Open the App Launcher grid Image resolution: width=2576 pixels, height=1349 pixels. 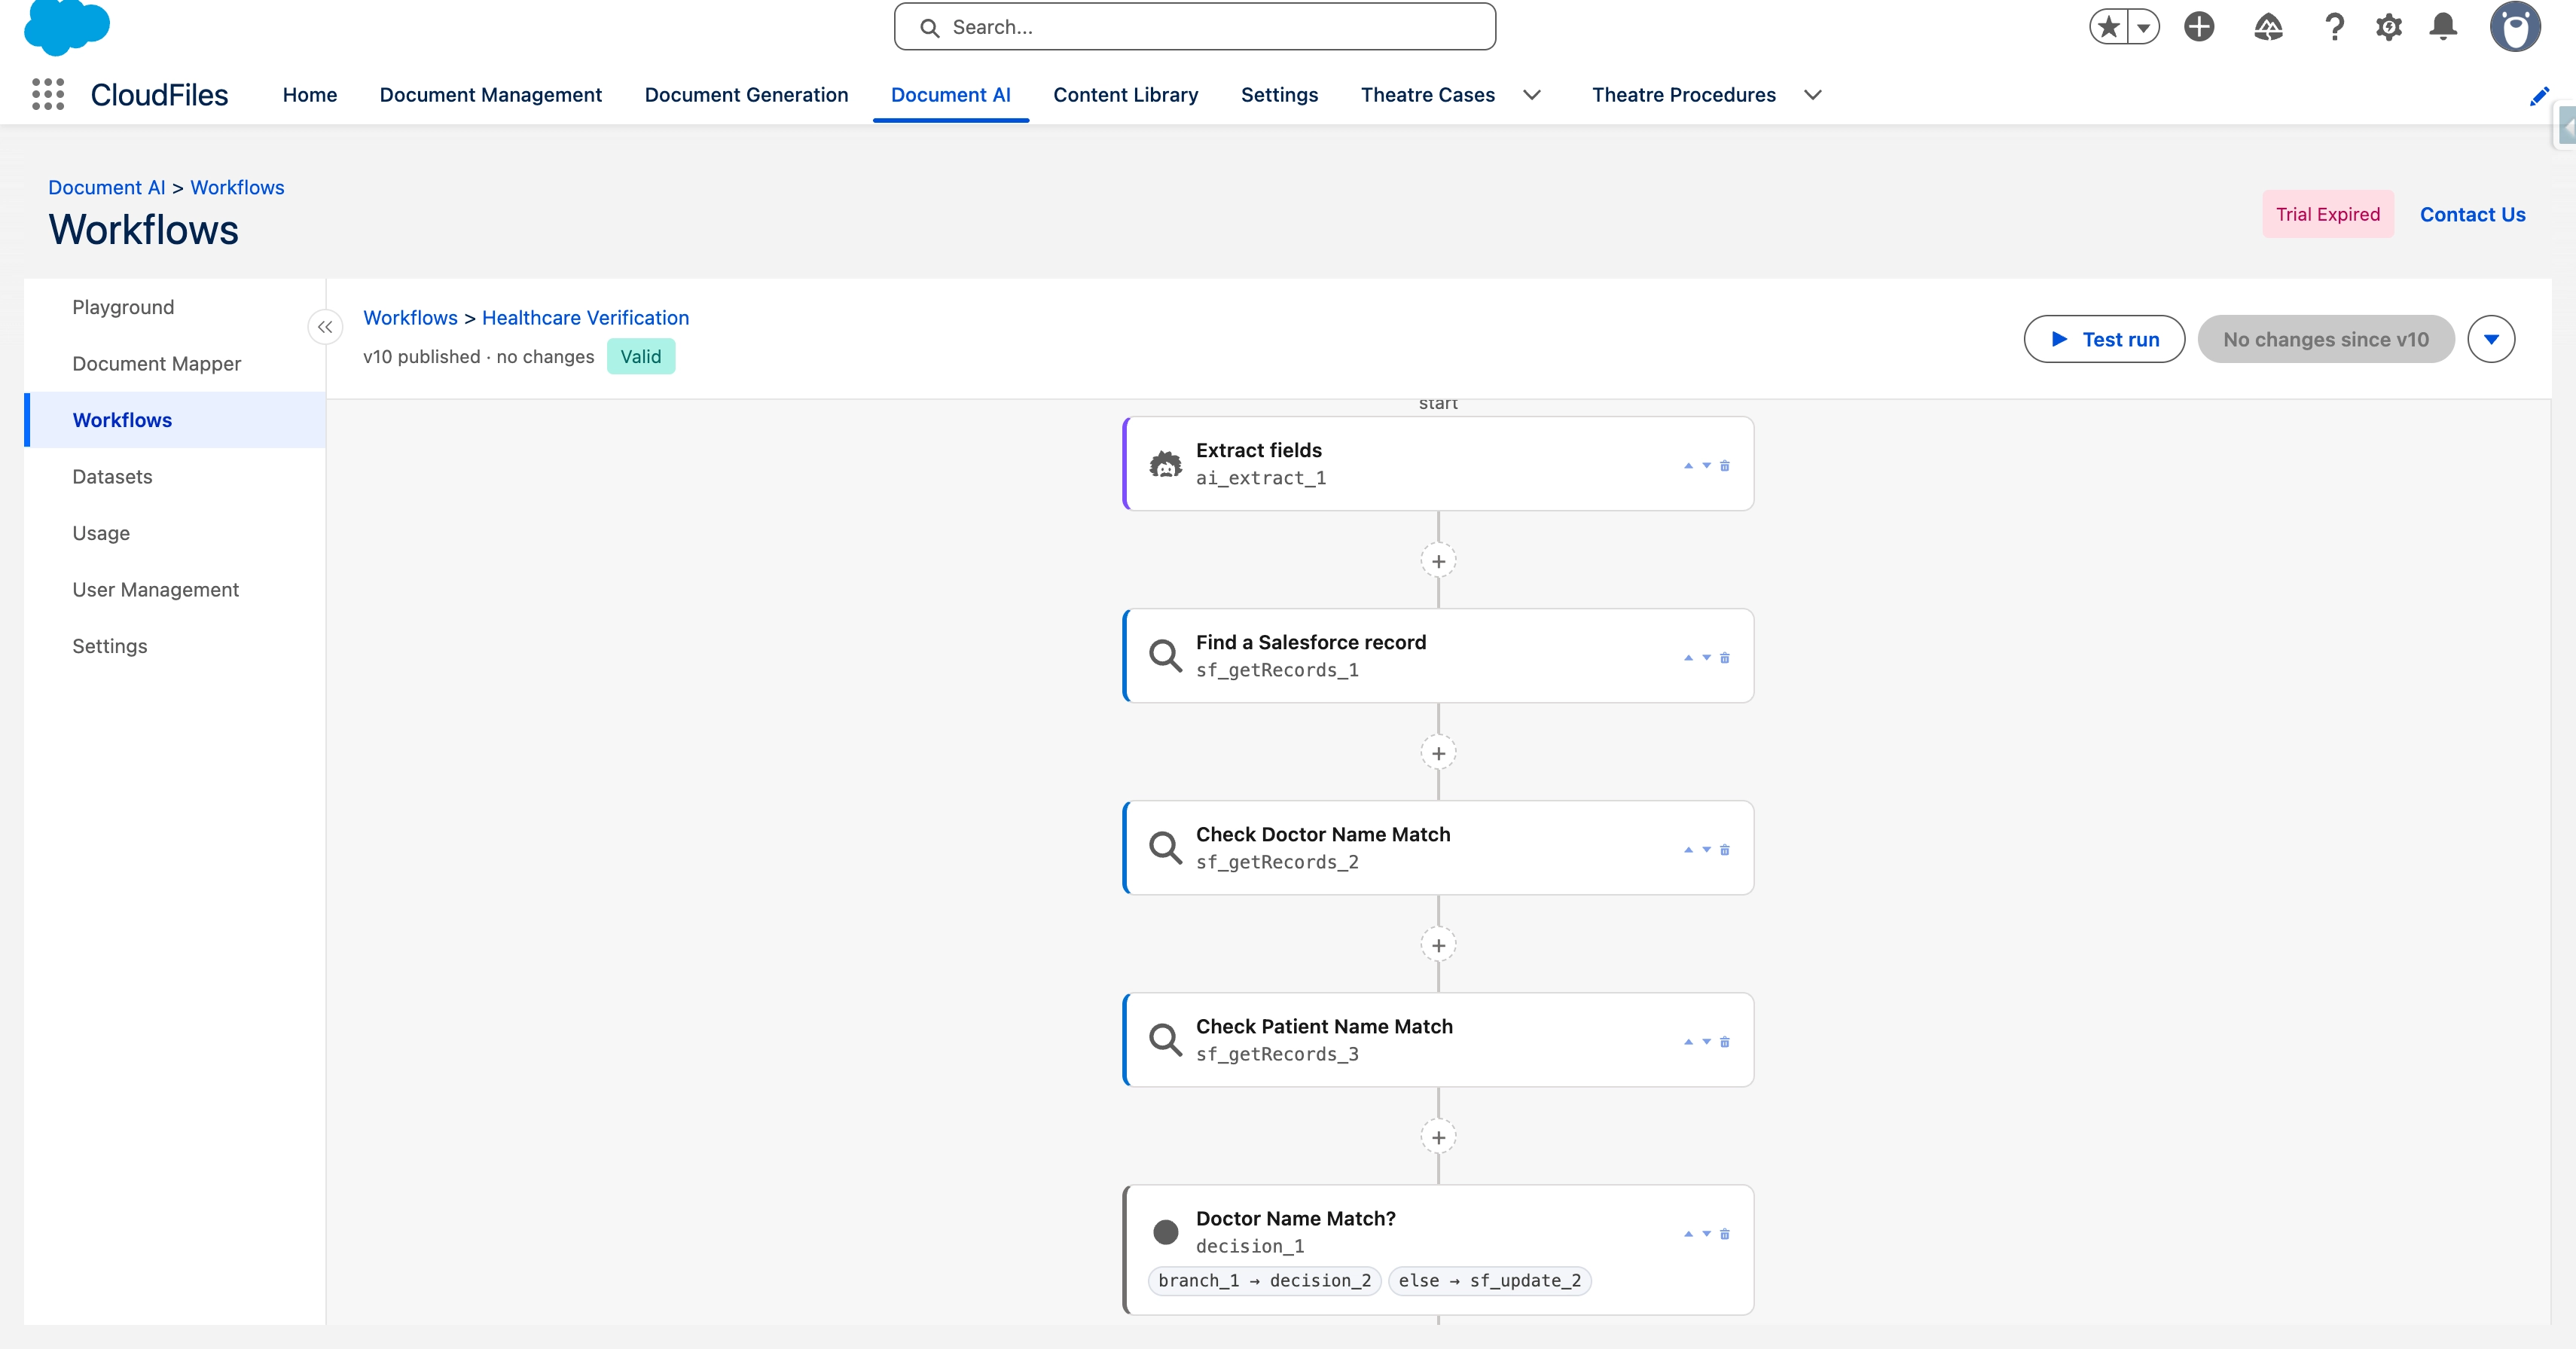[x=48, y=94]
